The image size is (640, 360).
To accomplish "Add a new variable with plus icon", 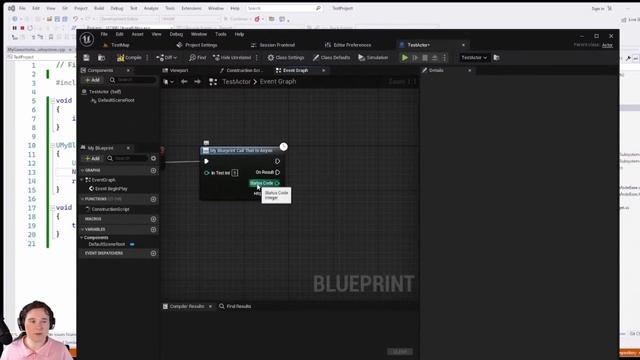I will tap(153, 230).
